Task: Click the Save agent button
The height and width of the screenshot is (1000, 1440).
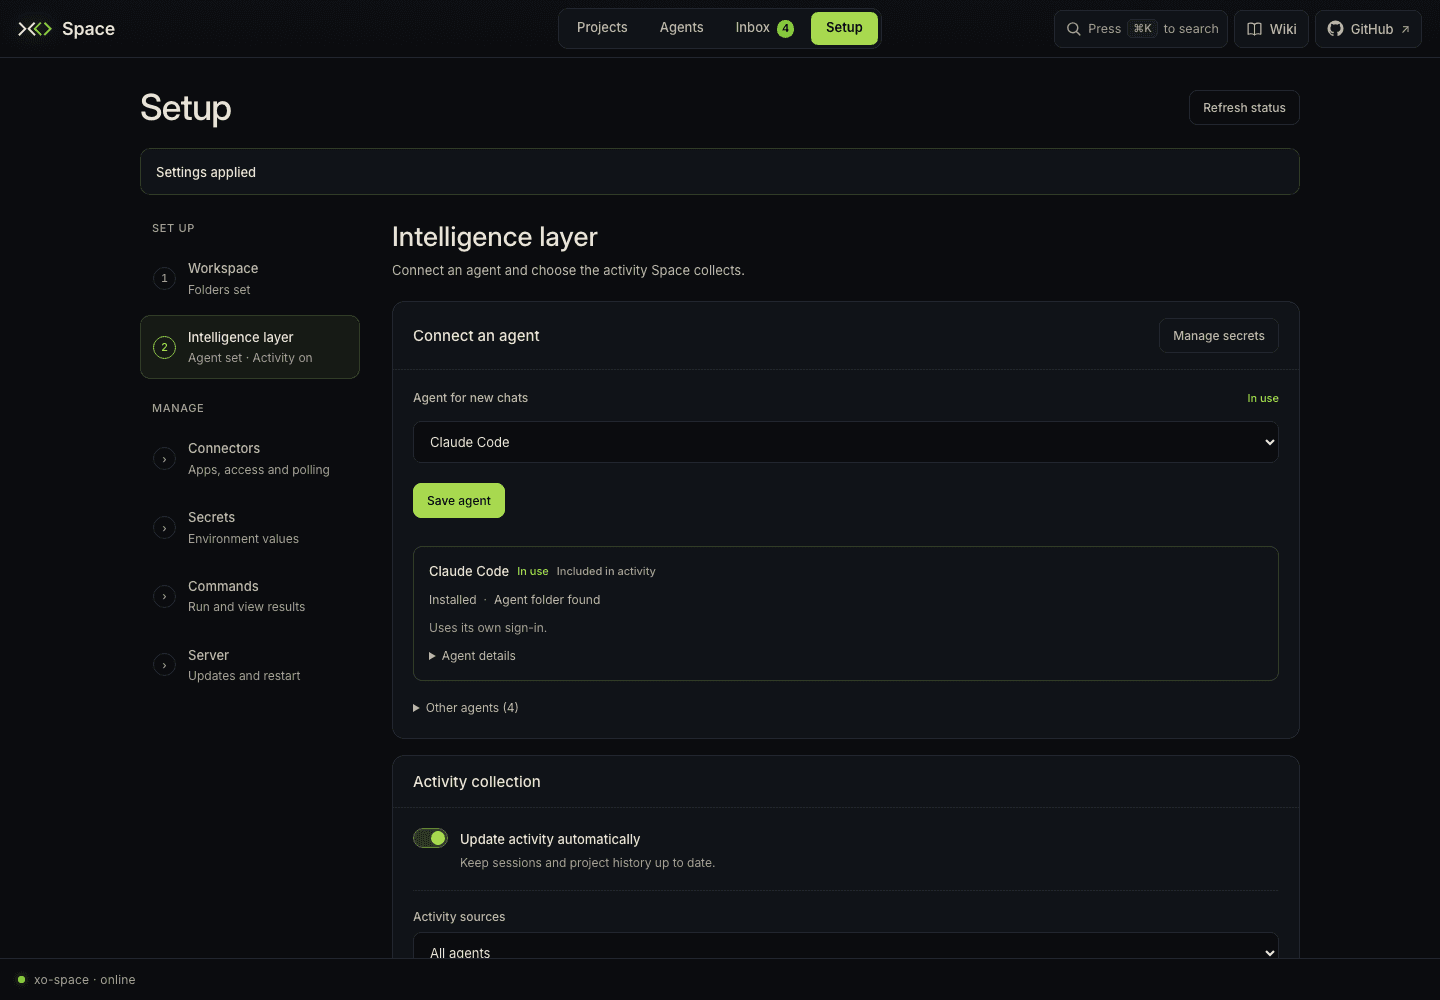Action: pos(459,501)
